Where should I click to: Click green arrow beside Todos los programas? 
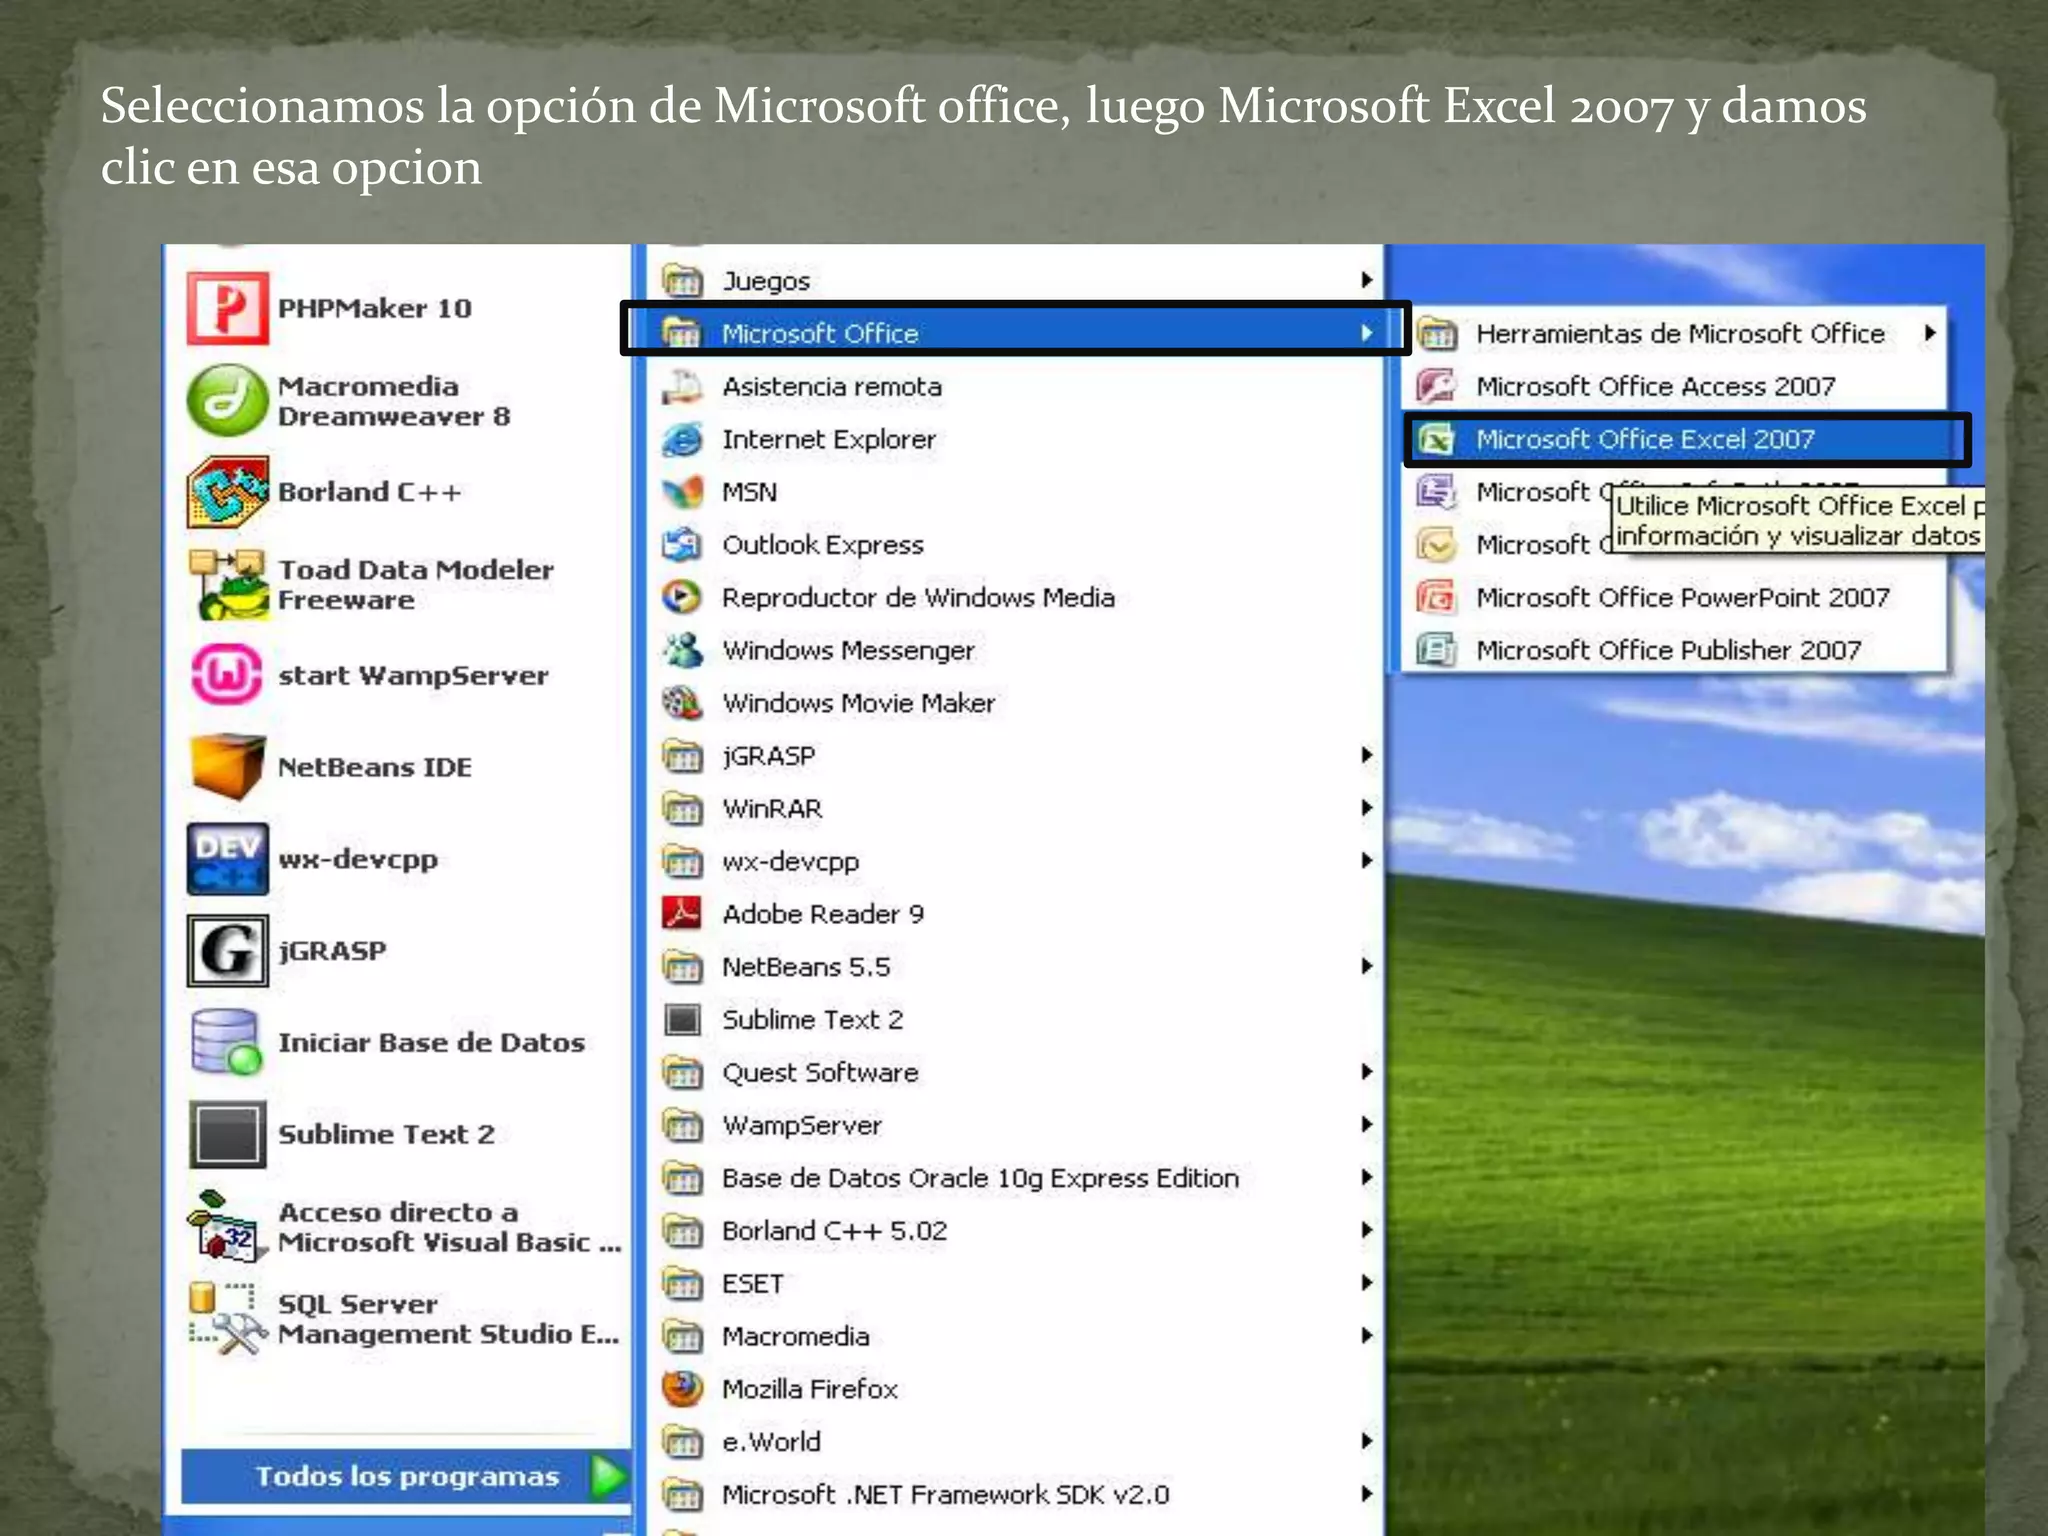(x=608, y=1476)
